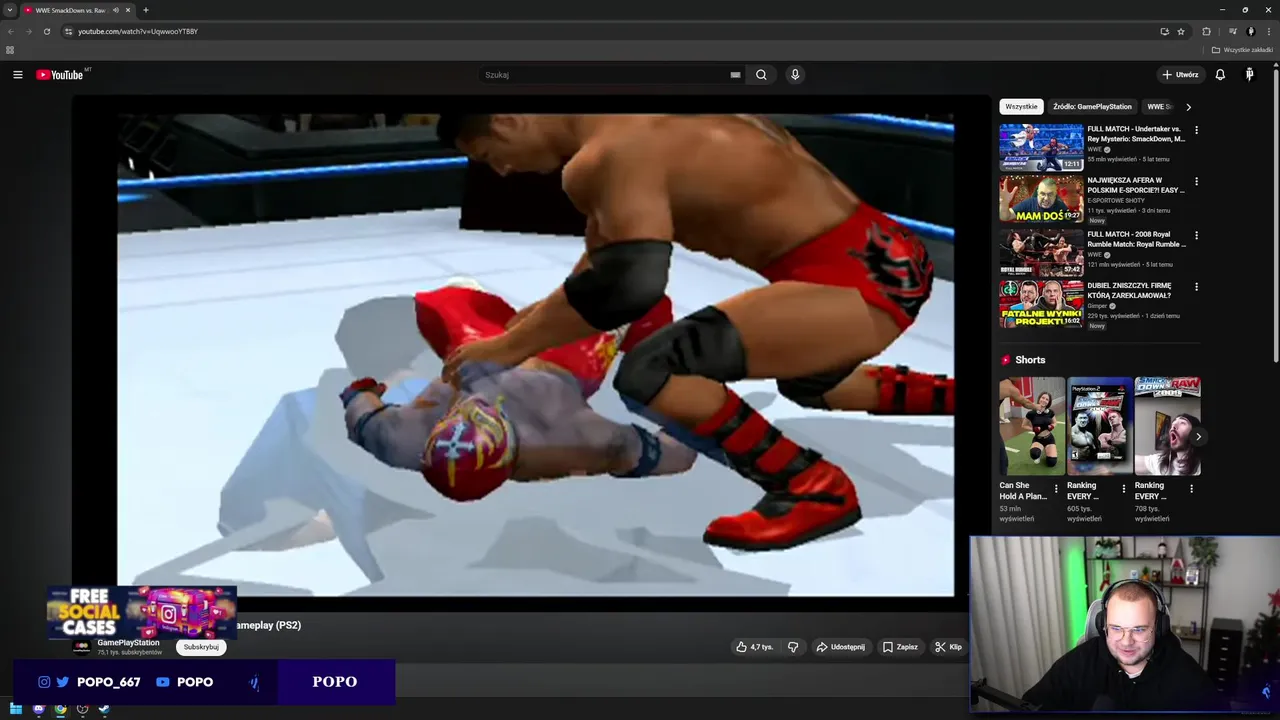Show next Shorts with the arrow button

[1198, 436]
